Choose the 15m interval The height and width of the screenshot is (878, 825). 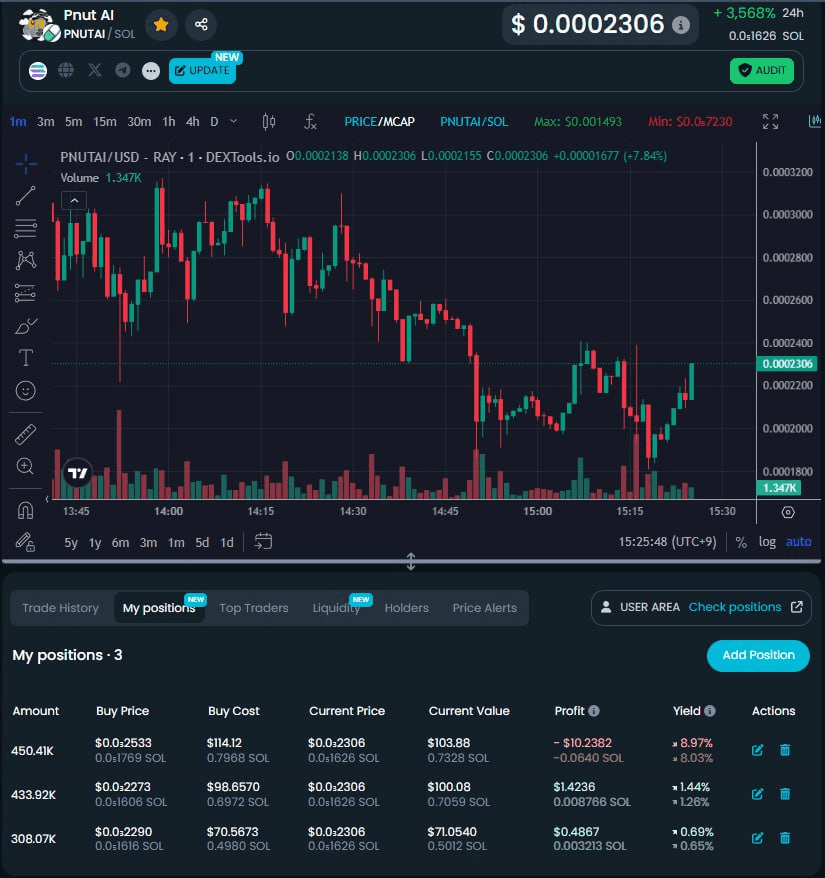pos(105,122)
